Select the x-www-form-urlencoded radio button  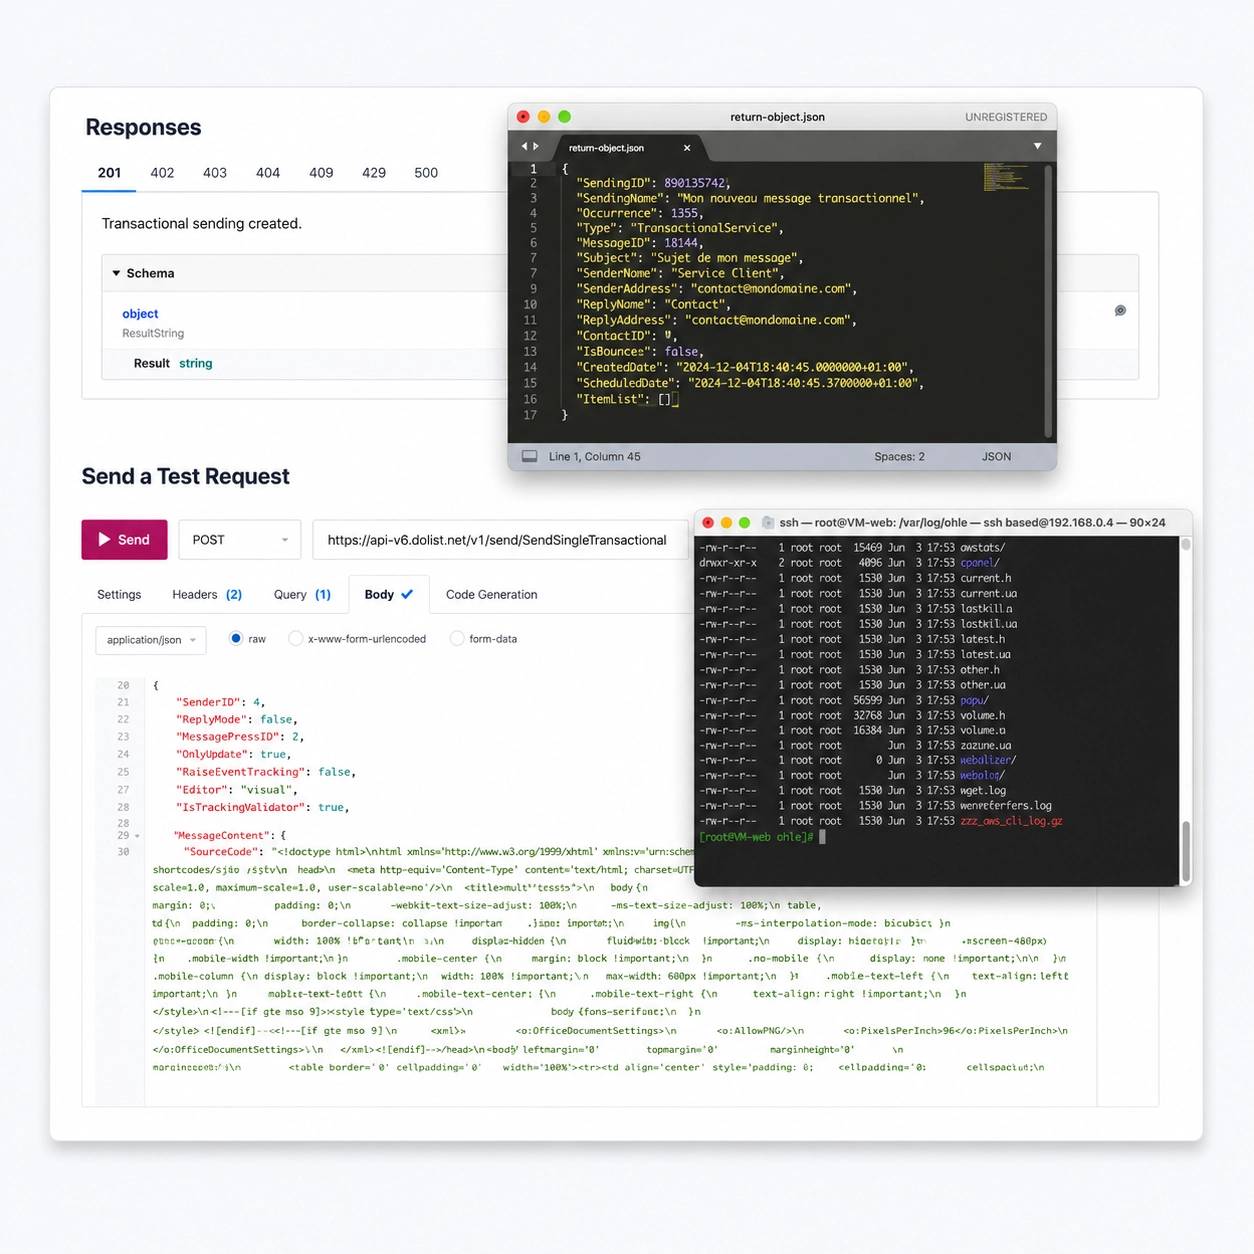tap(295, 638)
